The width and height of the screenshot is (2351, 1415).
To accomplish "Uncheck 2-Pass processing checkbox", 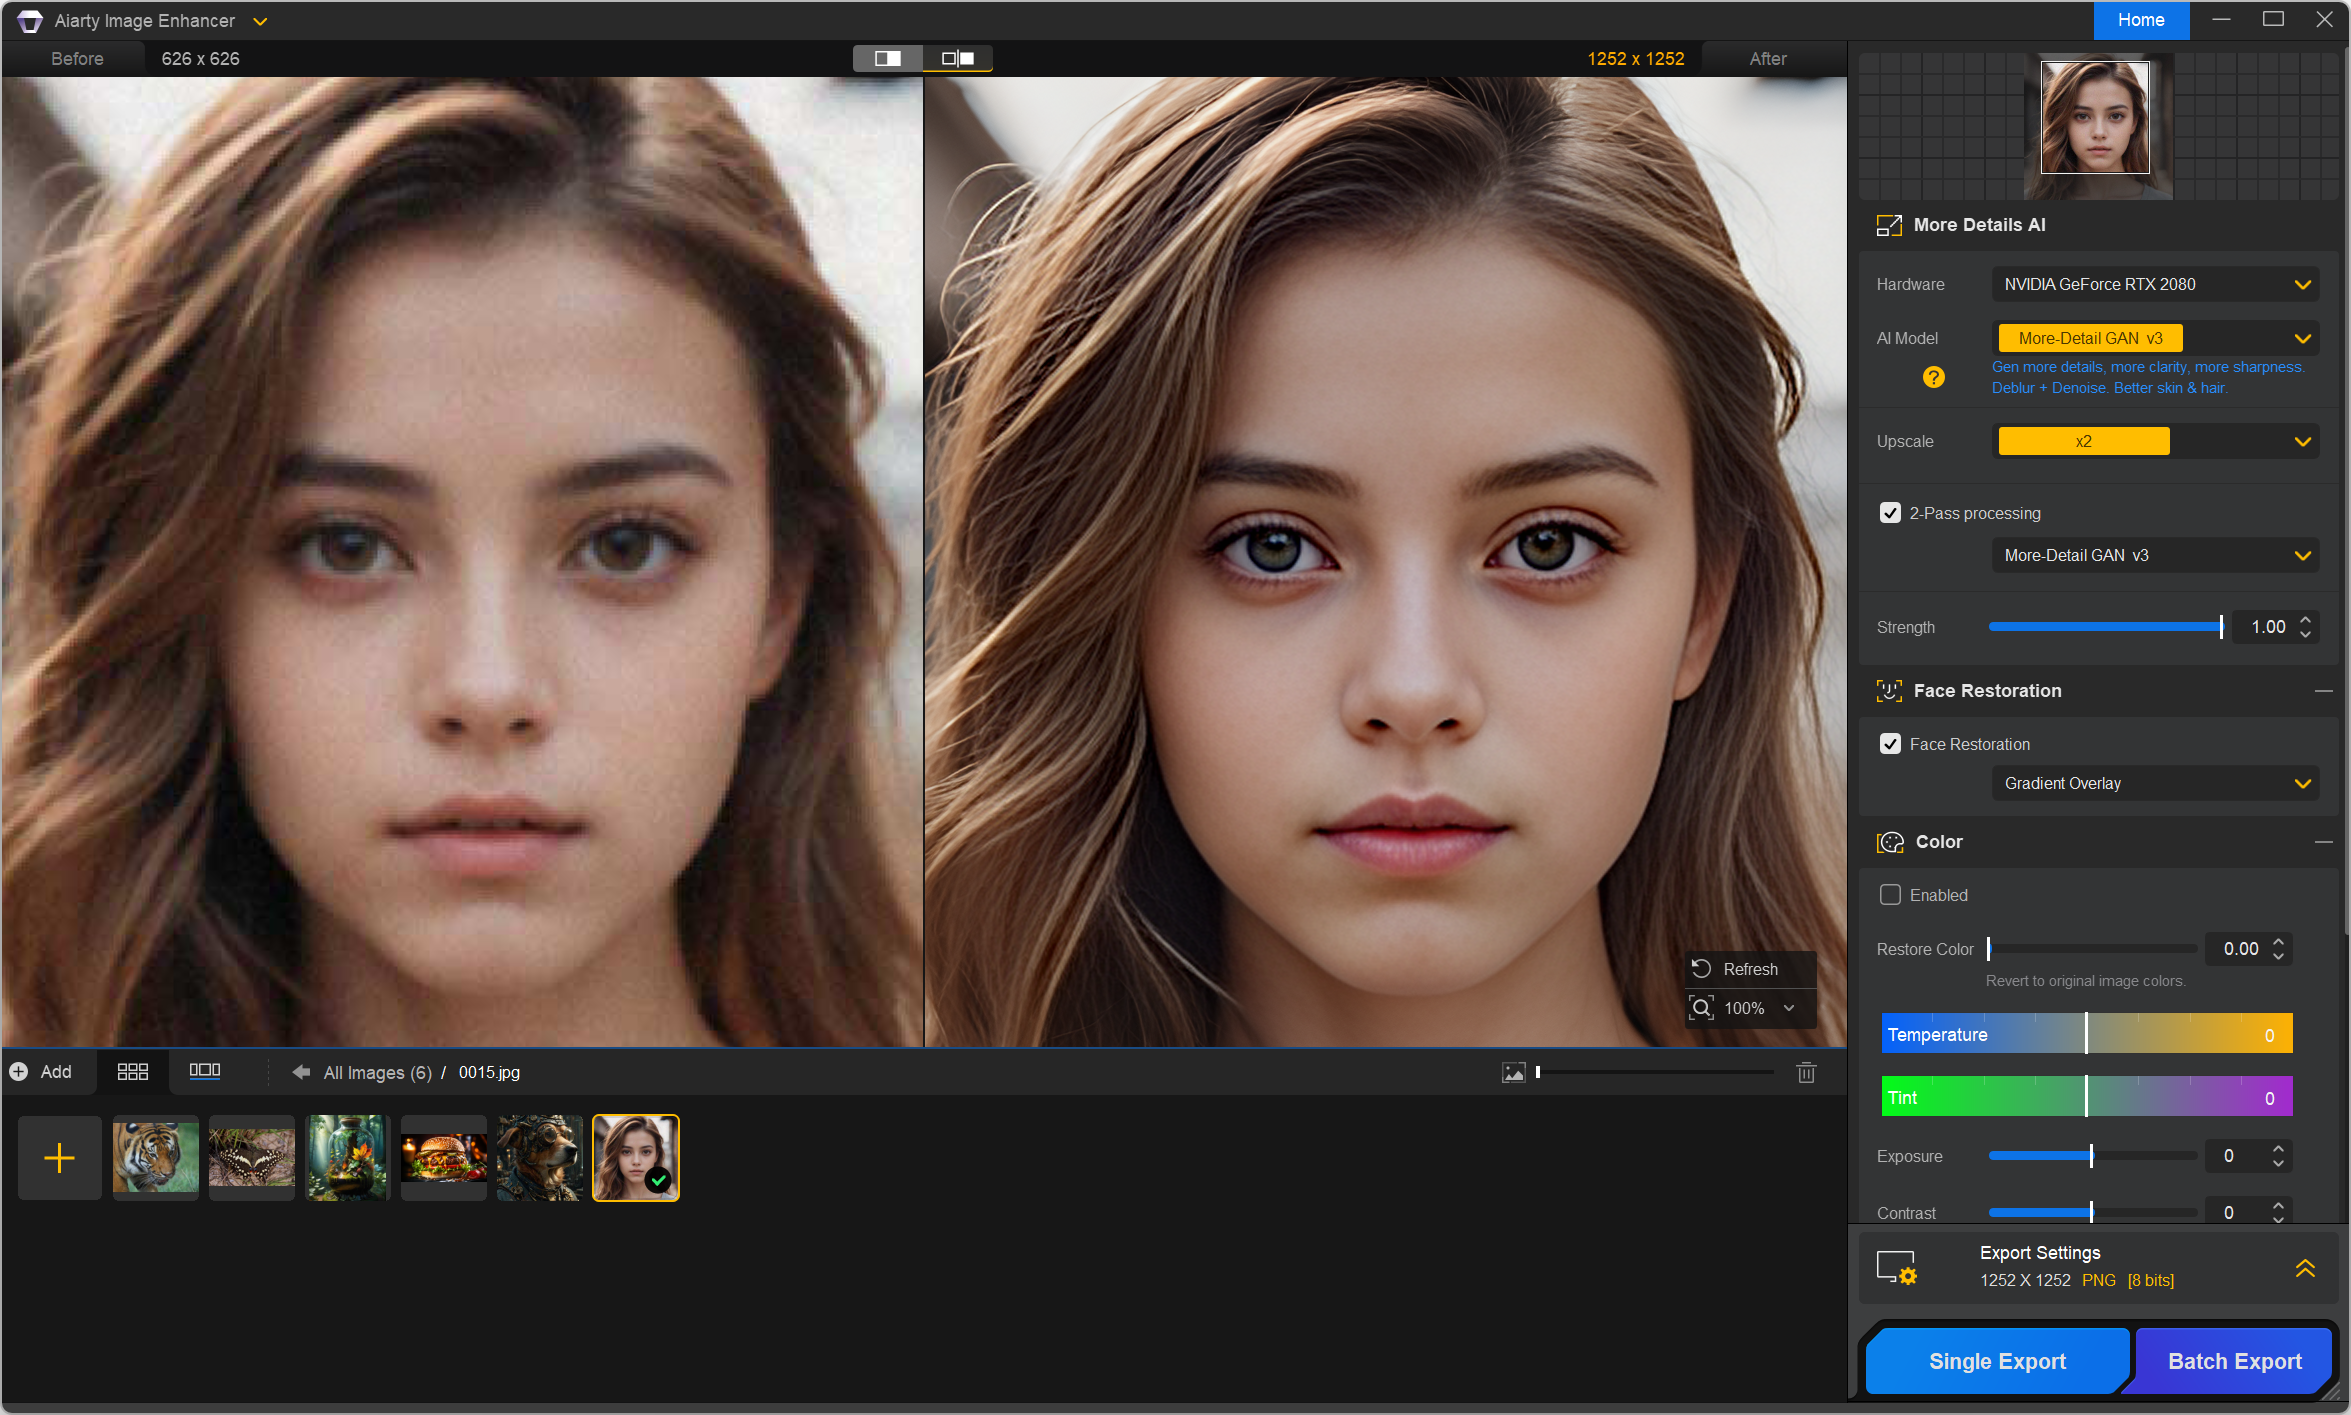I will click(x=1890, y=513).
